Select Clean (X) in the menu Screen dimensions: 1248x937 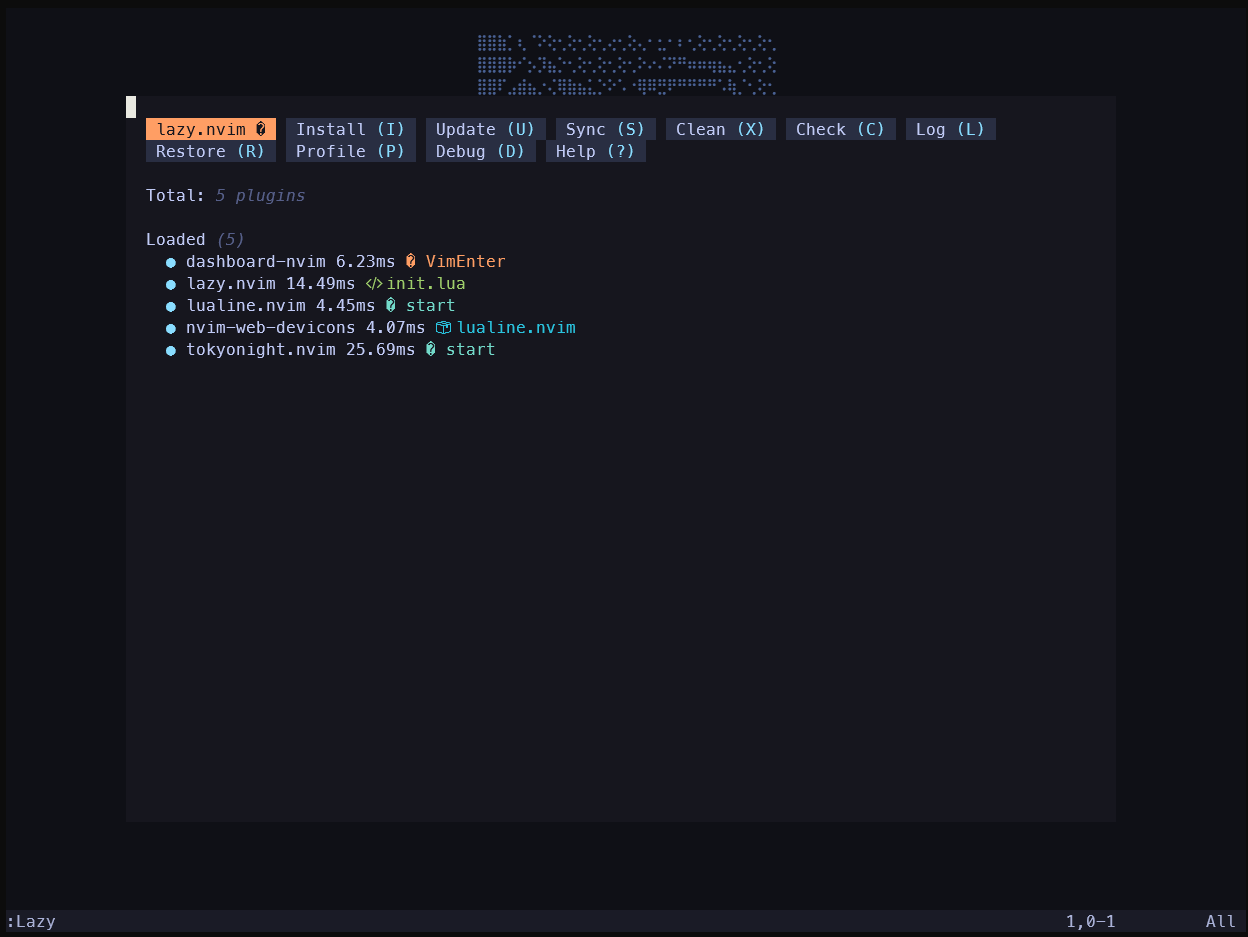tap(720, 129)
